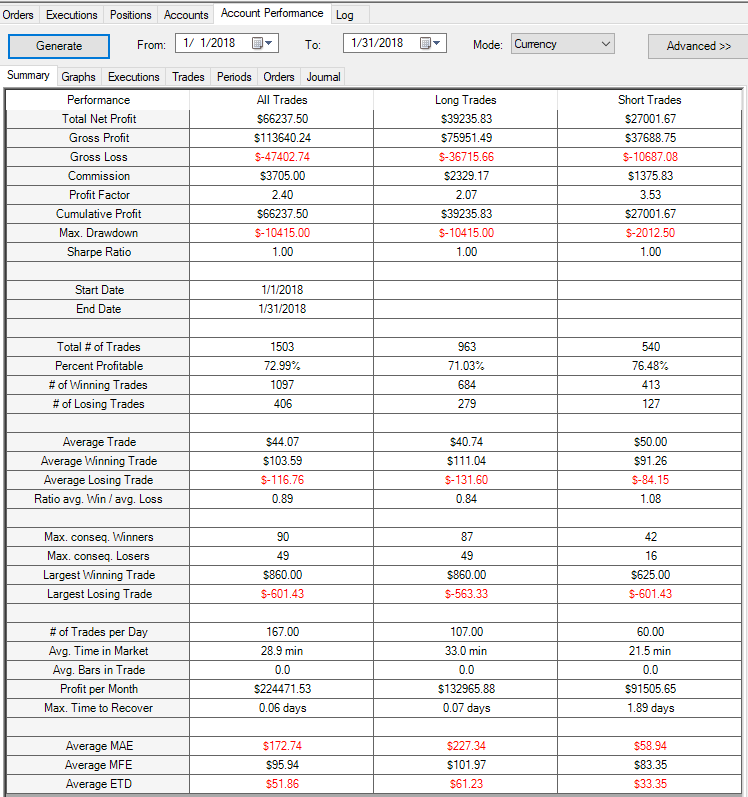Image resolution: width=748 pixels, height=797 pixels.
Task: Switch to the Orders main tab
Action: pyautogui.click(x=18, y=15)
